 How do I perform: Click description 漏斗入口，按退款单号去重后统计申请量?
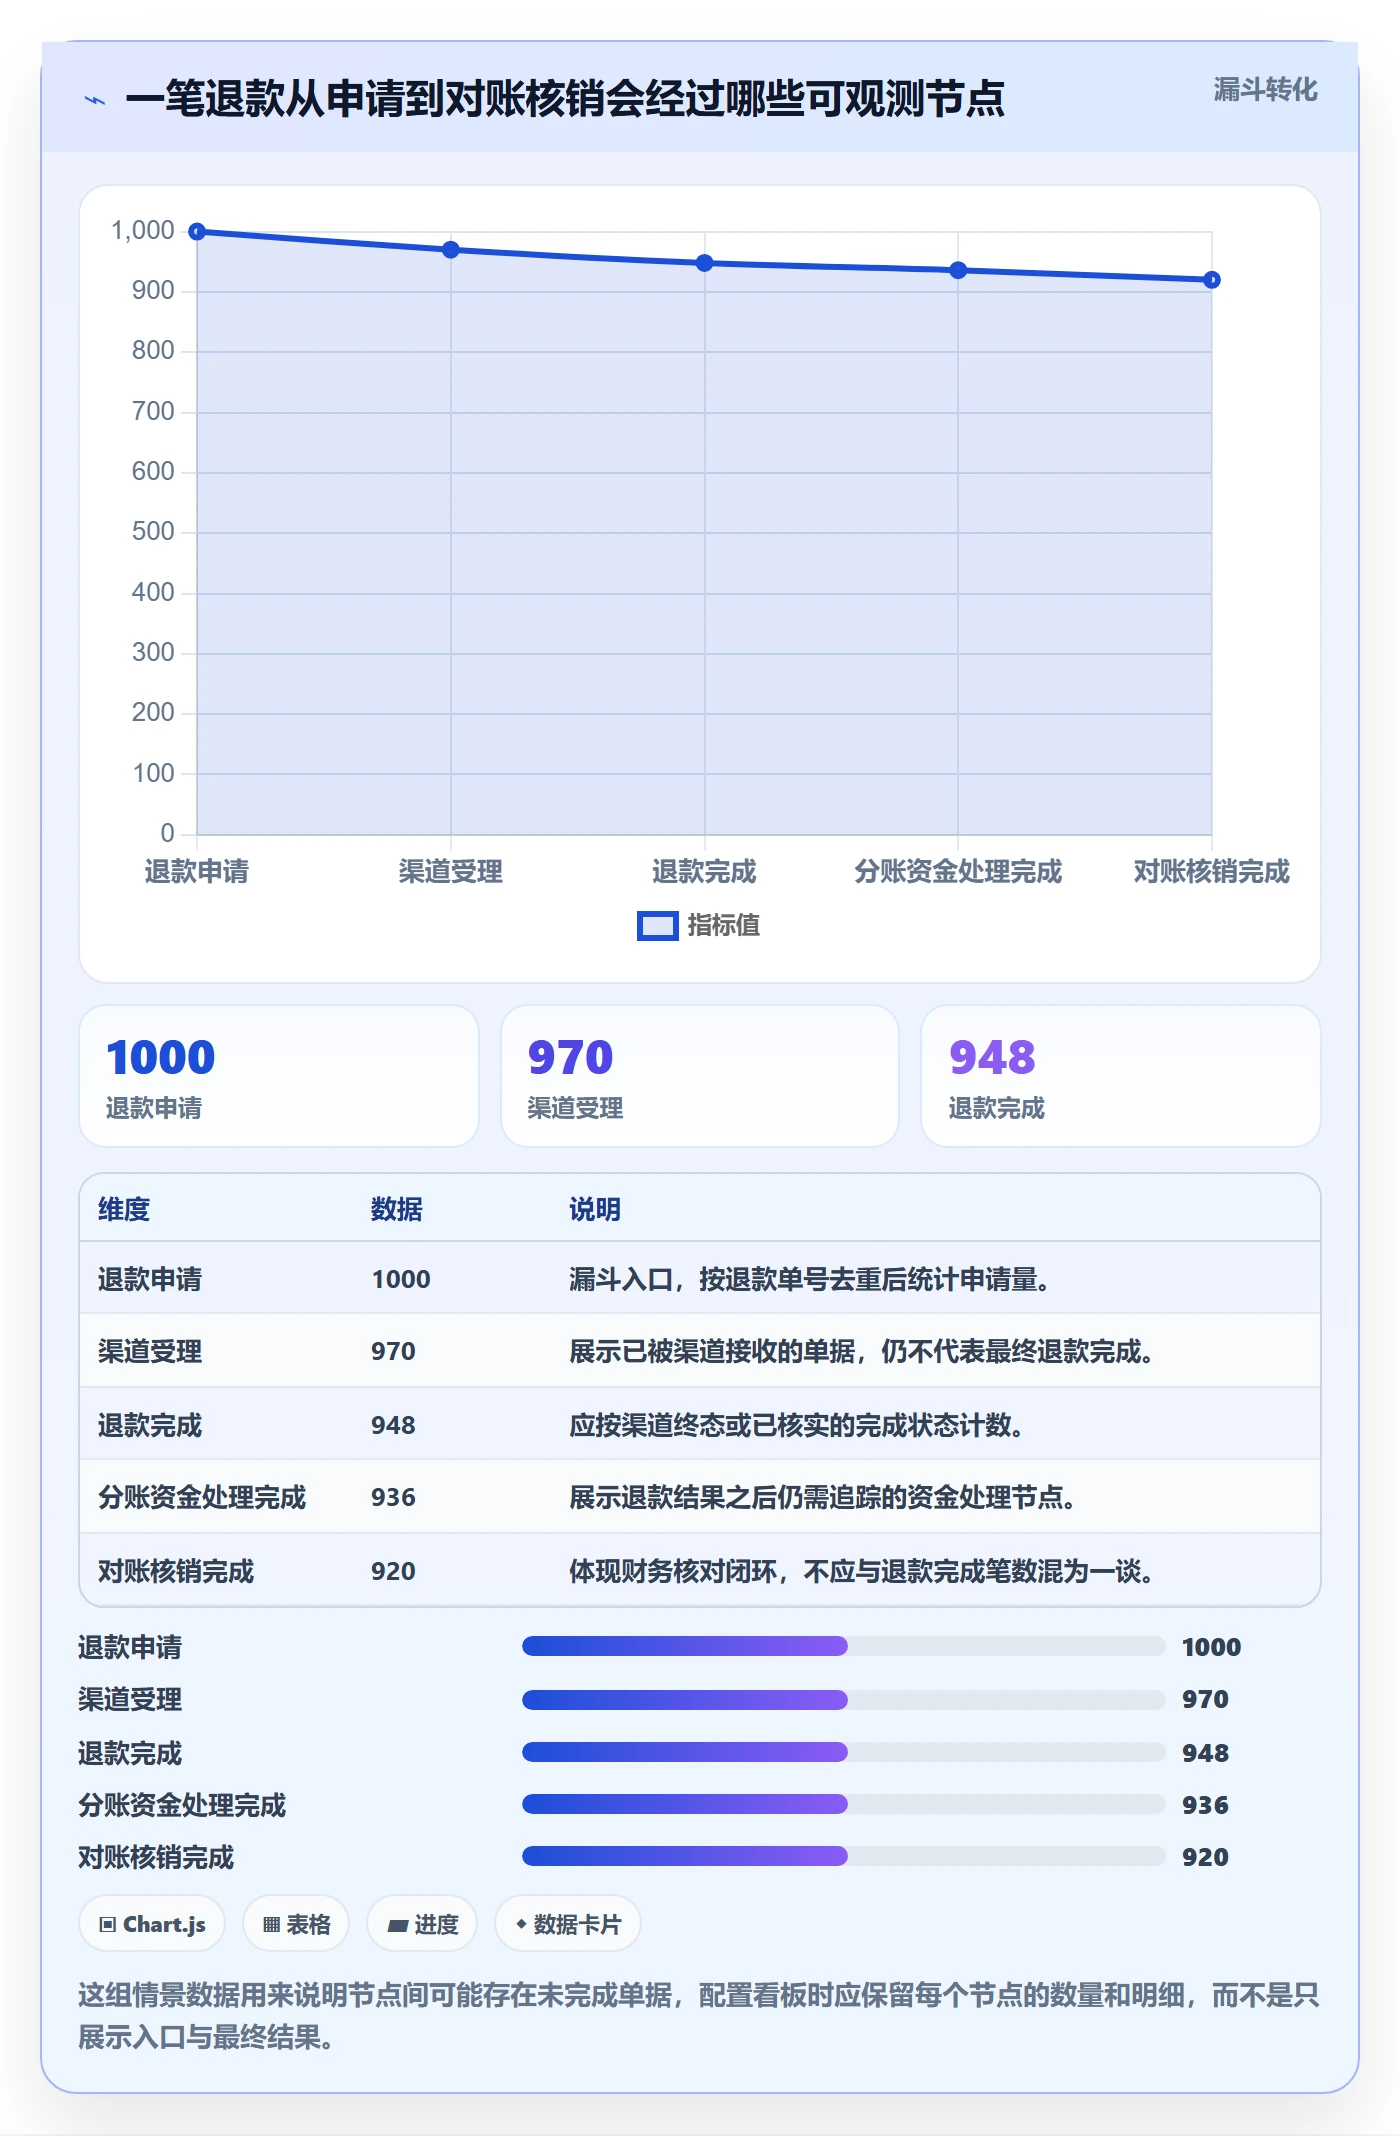pos(809,1280)
